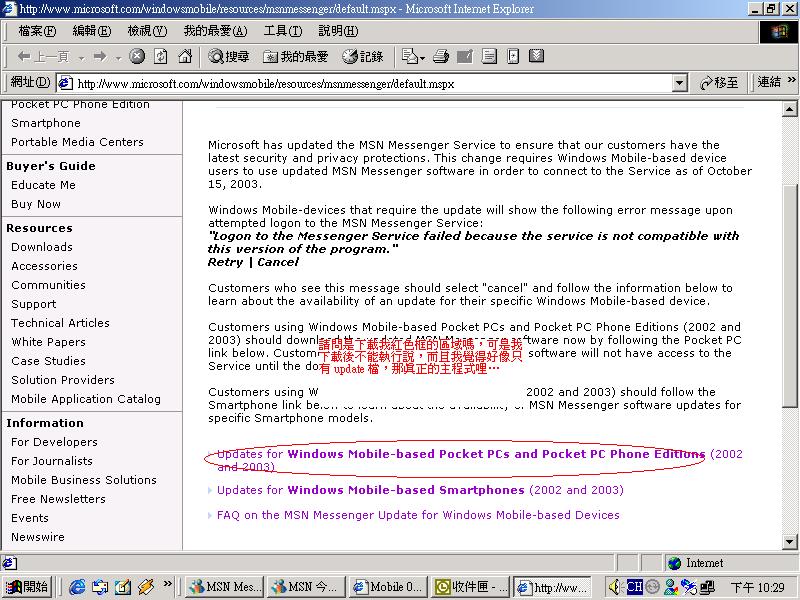Click the 開始 Start button

(x=27, y=587)
